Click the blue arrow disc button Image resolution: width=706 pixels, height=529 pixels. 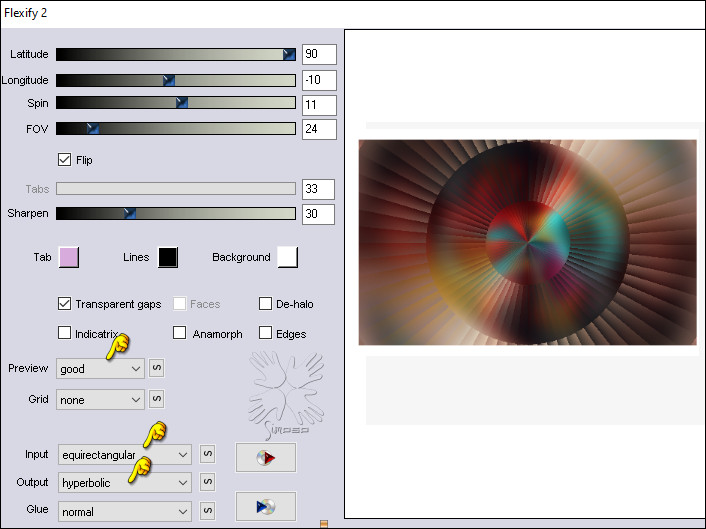point(265,507)
